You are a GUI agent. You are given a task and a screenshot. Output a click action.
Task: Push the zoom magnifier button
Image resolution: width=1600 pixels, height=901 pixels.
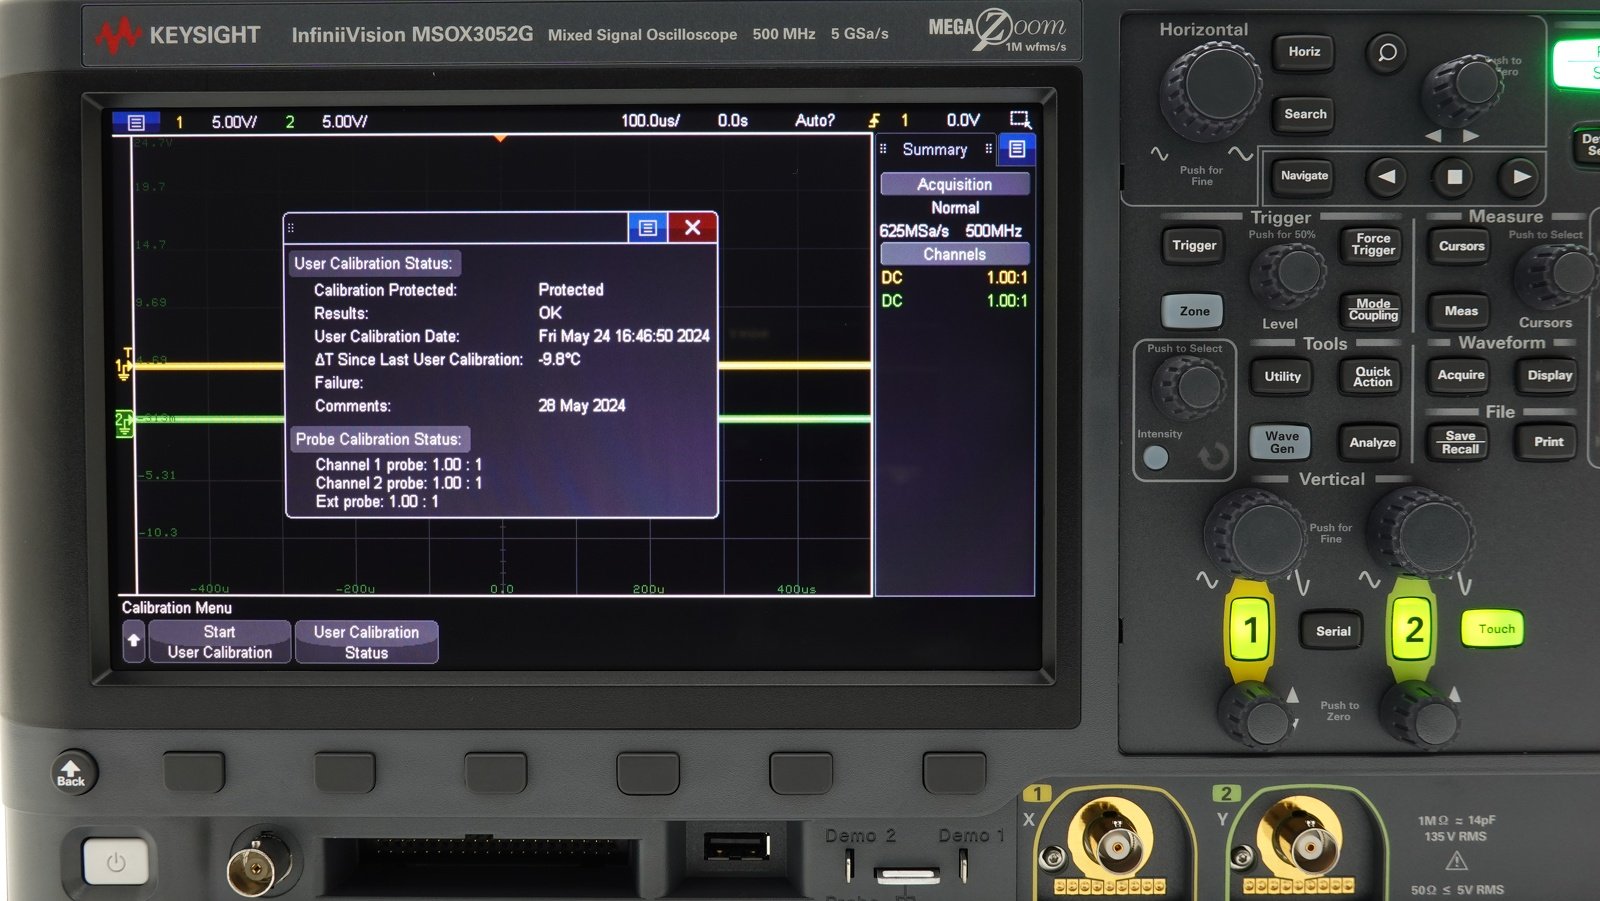click(1387, 52)
